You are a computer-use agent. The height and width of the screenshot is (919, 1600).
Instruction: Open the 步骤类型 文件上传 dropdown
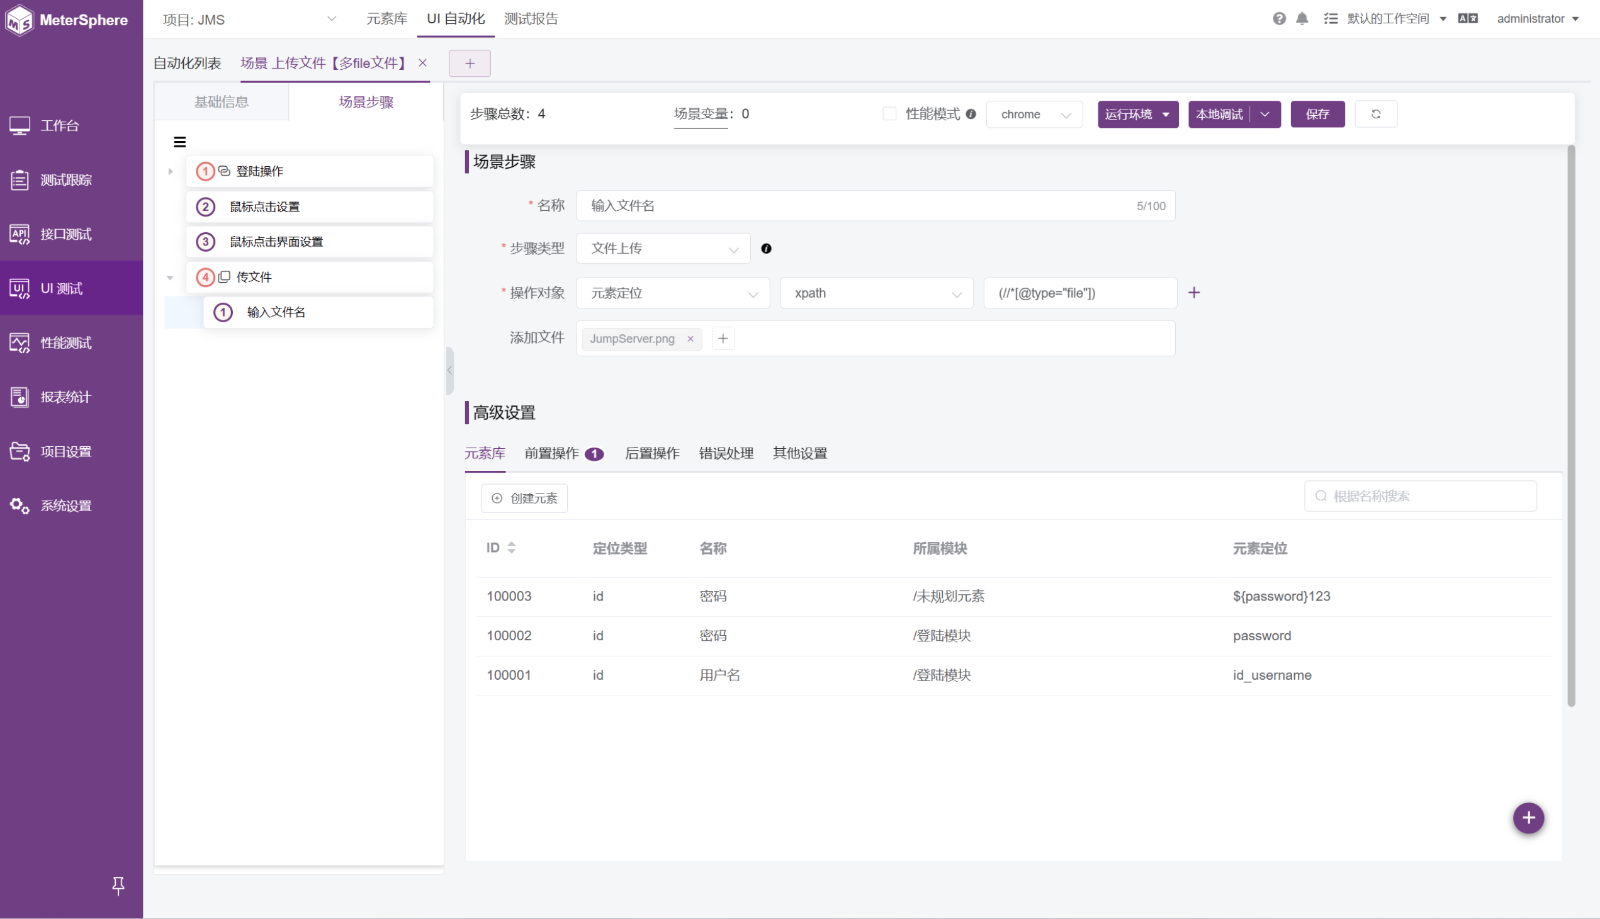[x=664, y=248]
